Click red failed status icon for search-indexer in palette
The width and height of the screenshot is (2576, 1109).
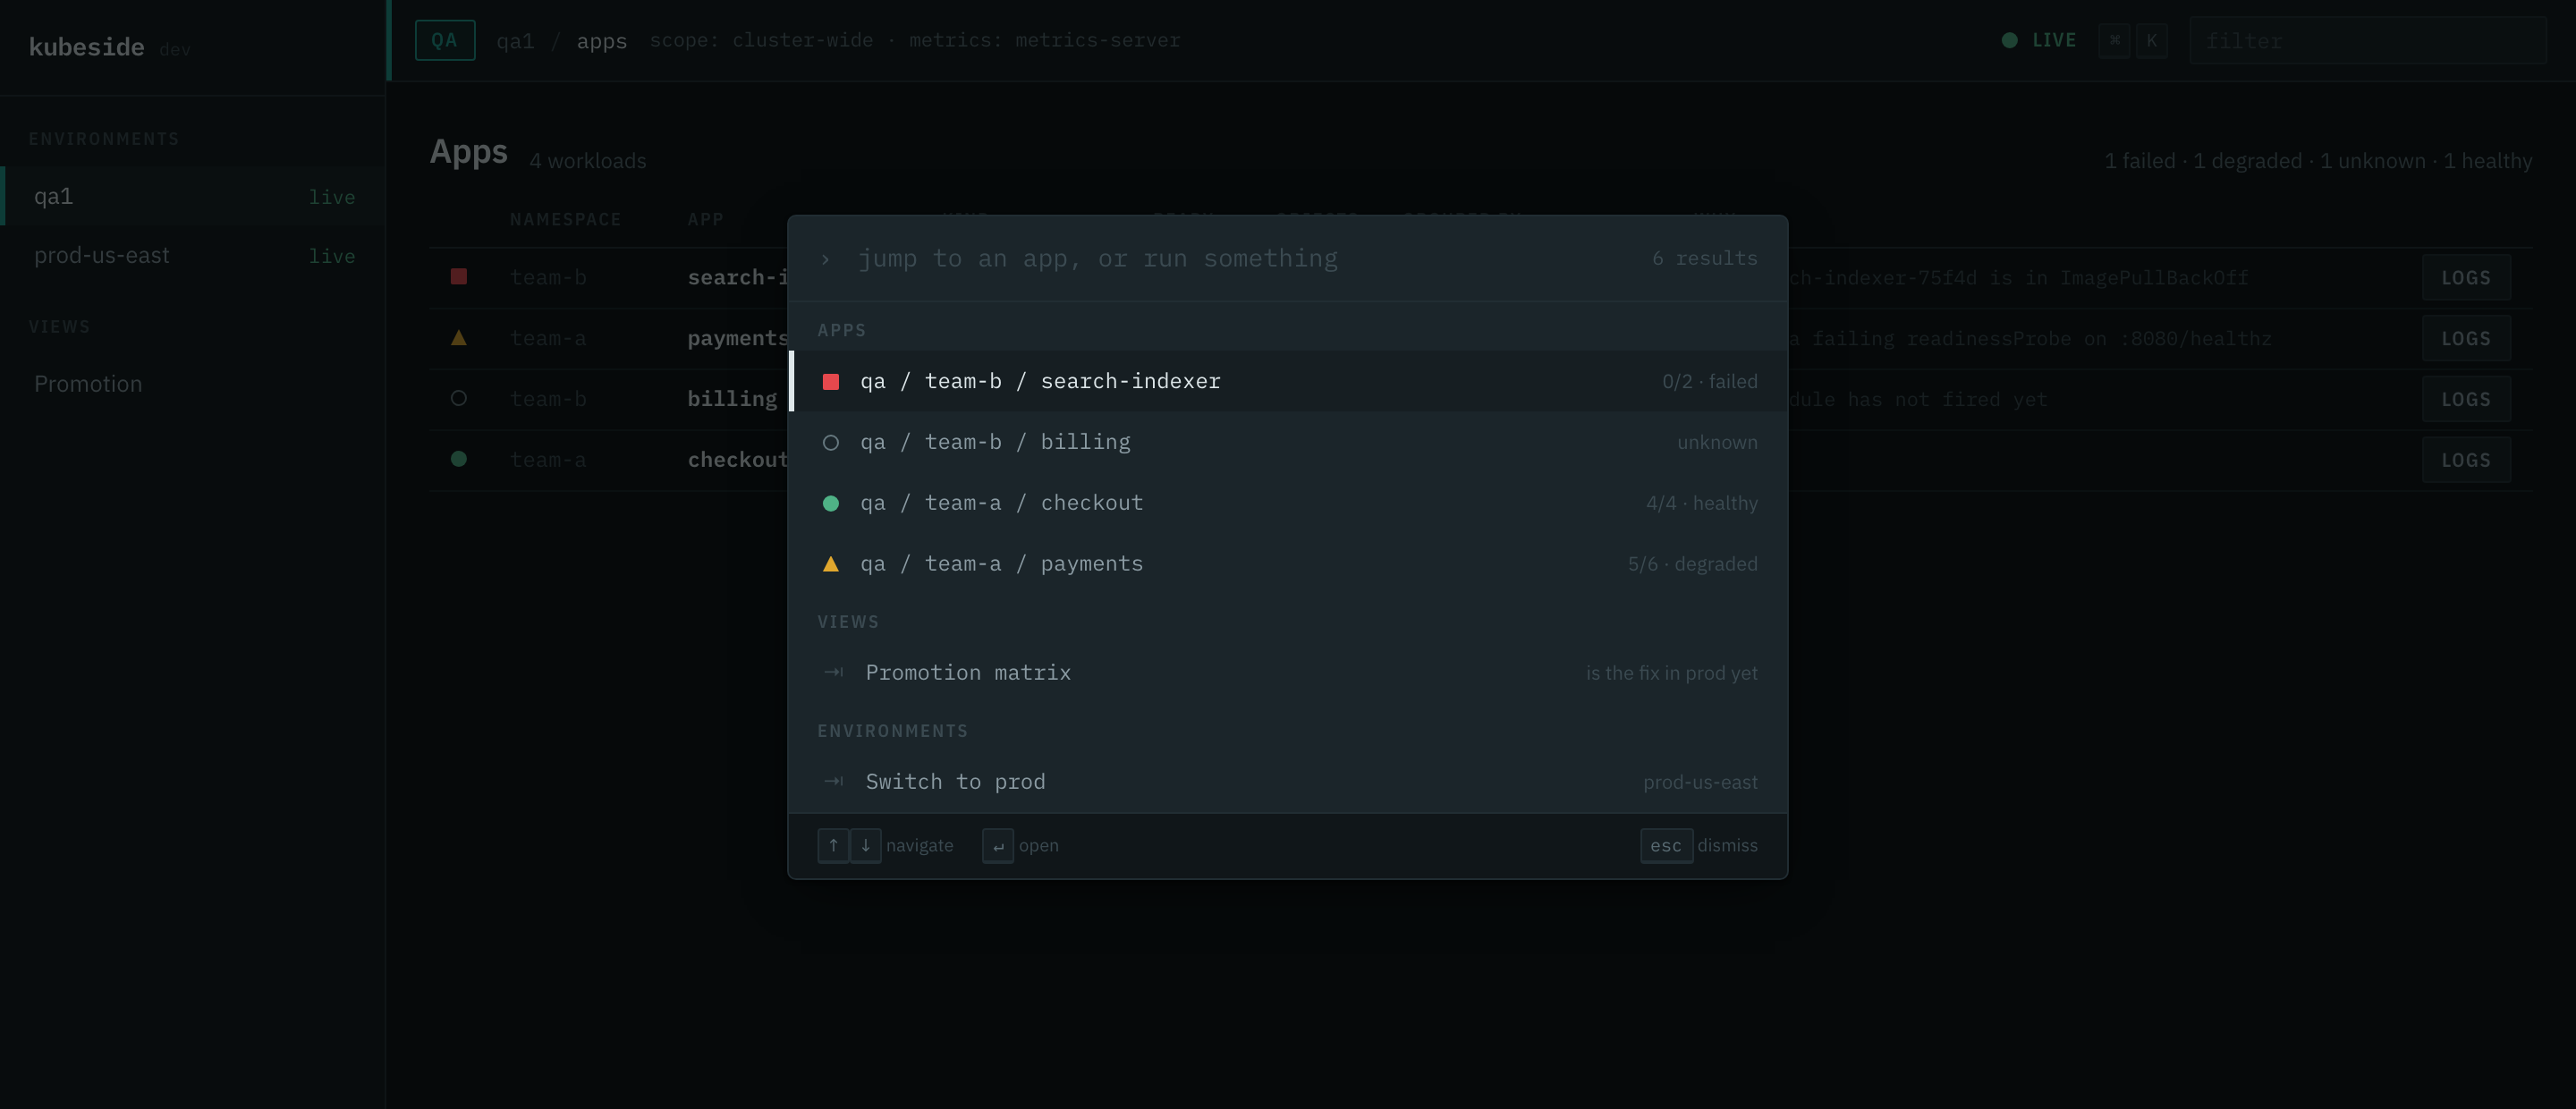click(x=830, y=381)
